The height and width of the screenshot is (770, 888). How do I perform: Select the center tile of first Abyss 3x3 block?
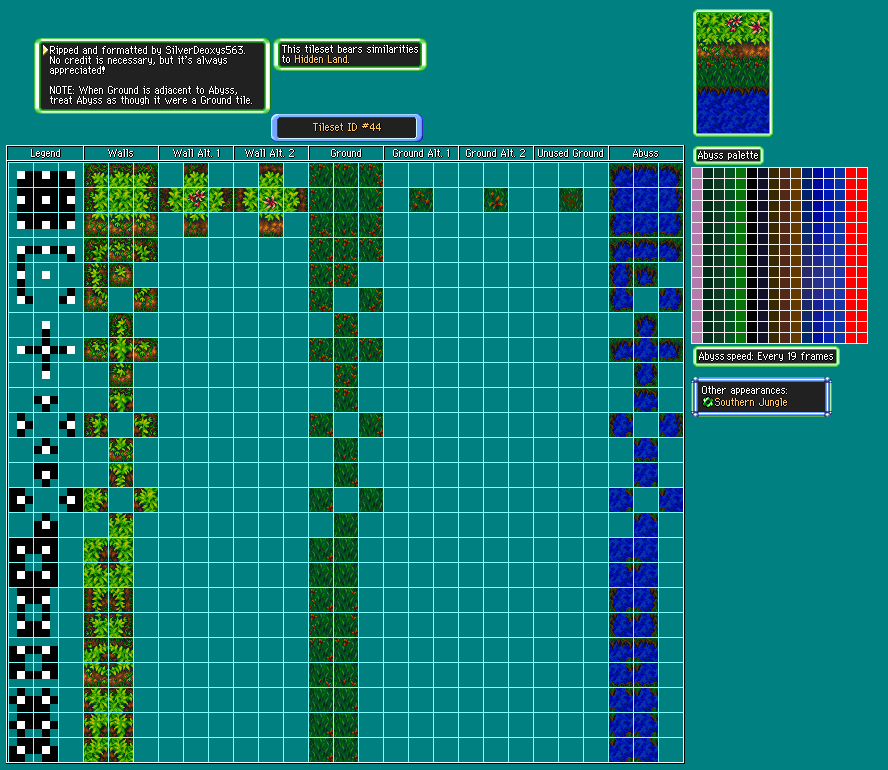[x=646, y=200]
